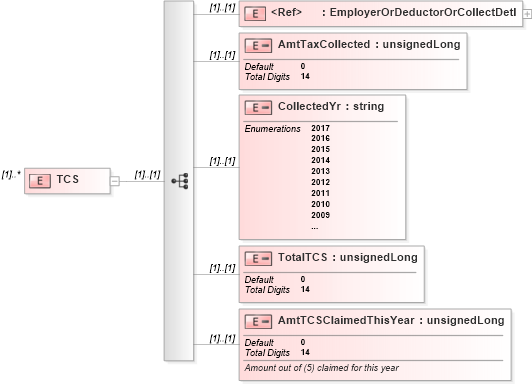The image size is (532, 386).
Task: Click Default label in TotalTCS box
Action: click(259, 279)
